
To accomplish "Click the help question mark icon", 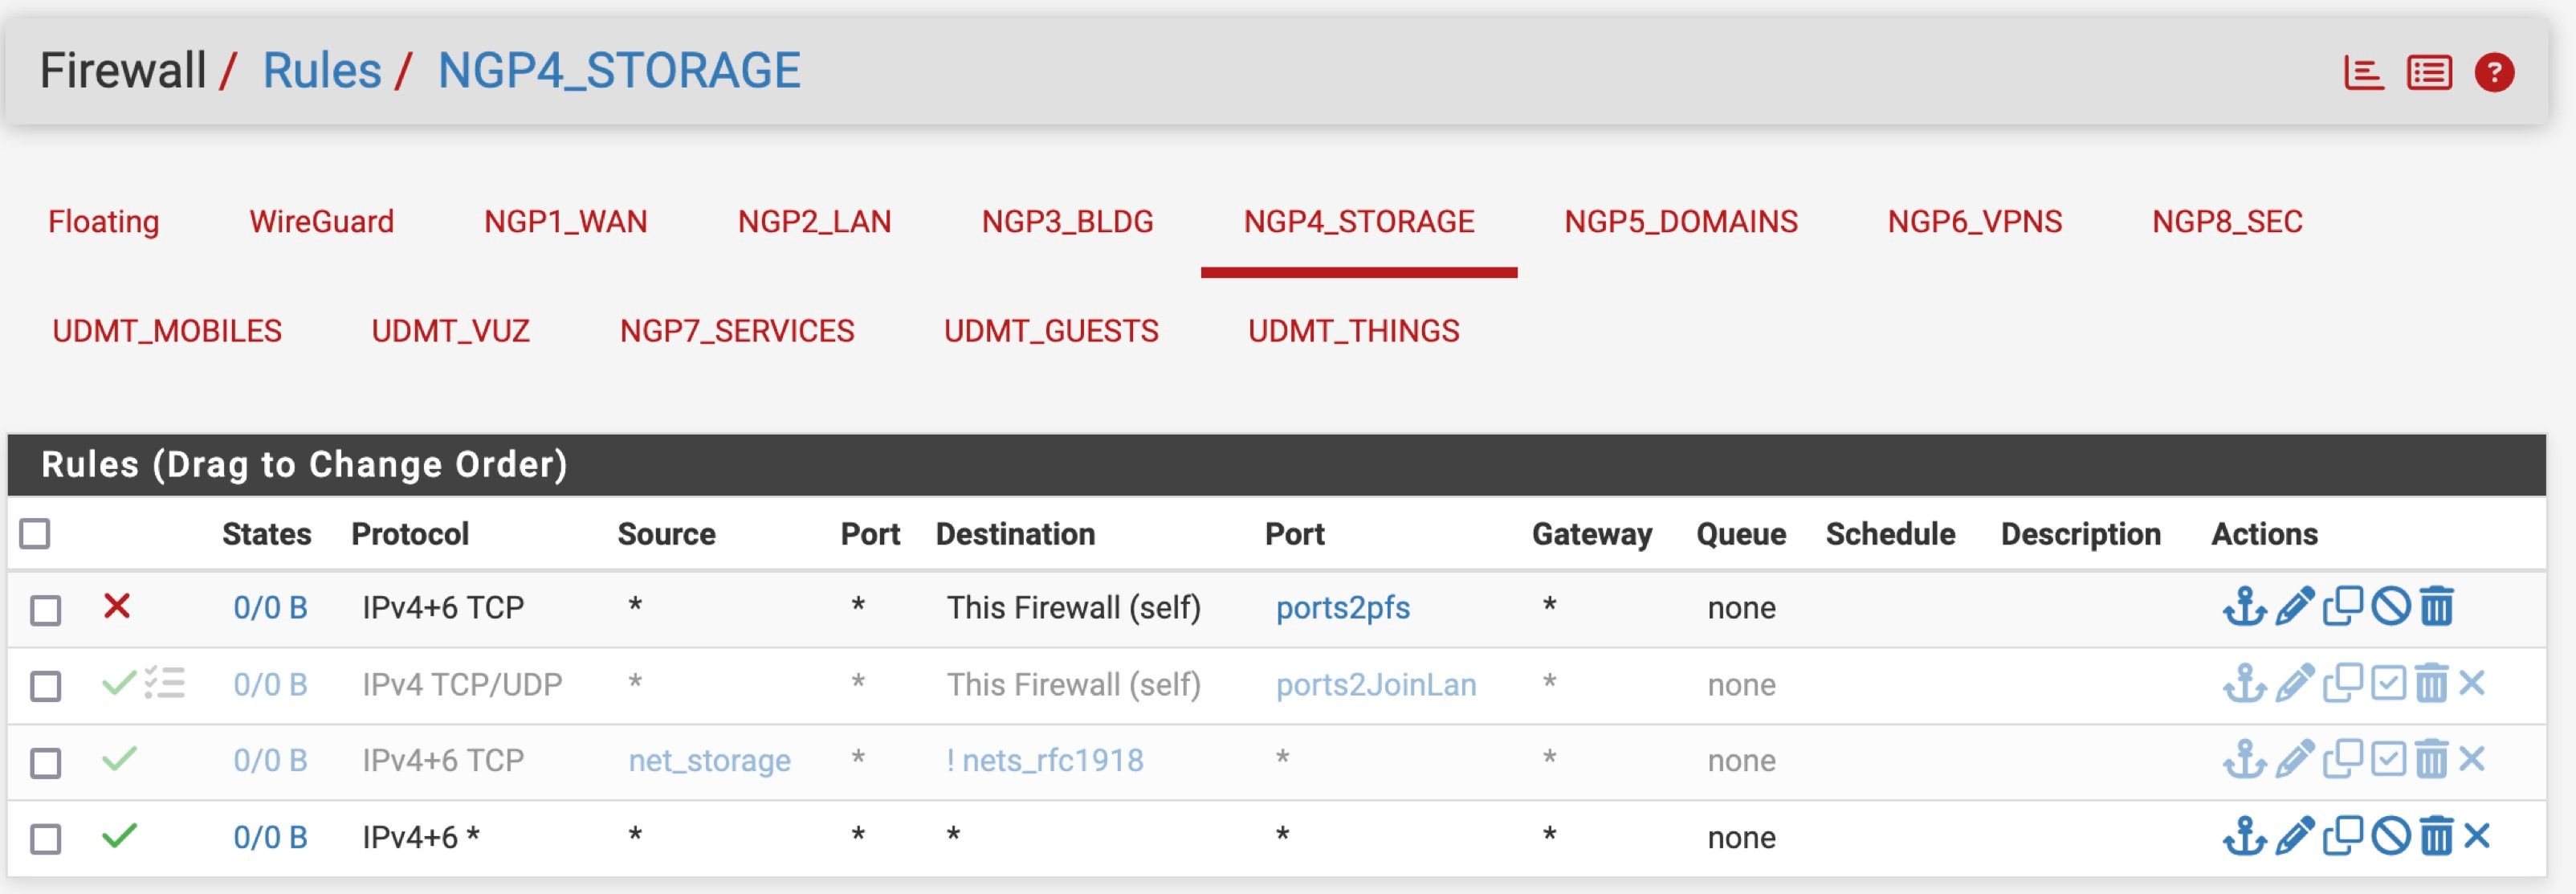I will 2493,73.
